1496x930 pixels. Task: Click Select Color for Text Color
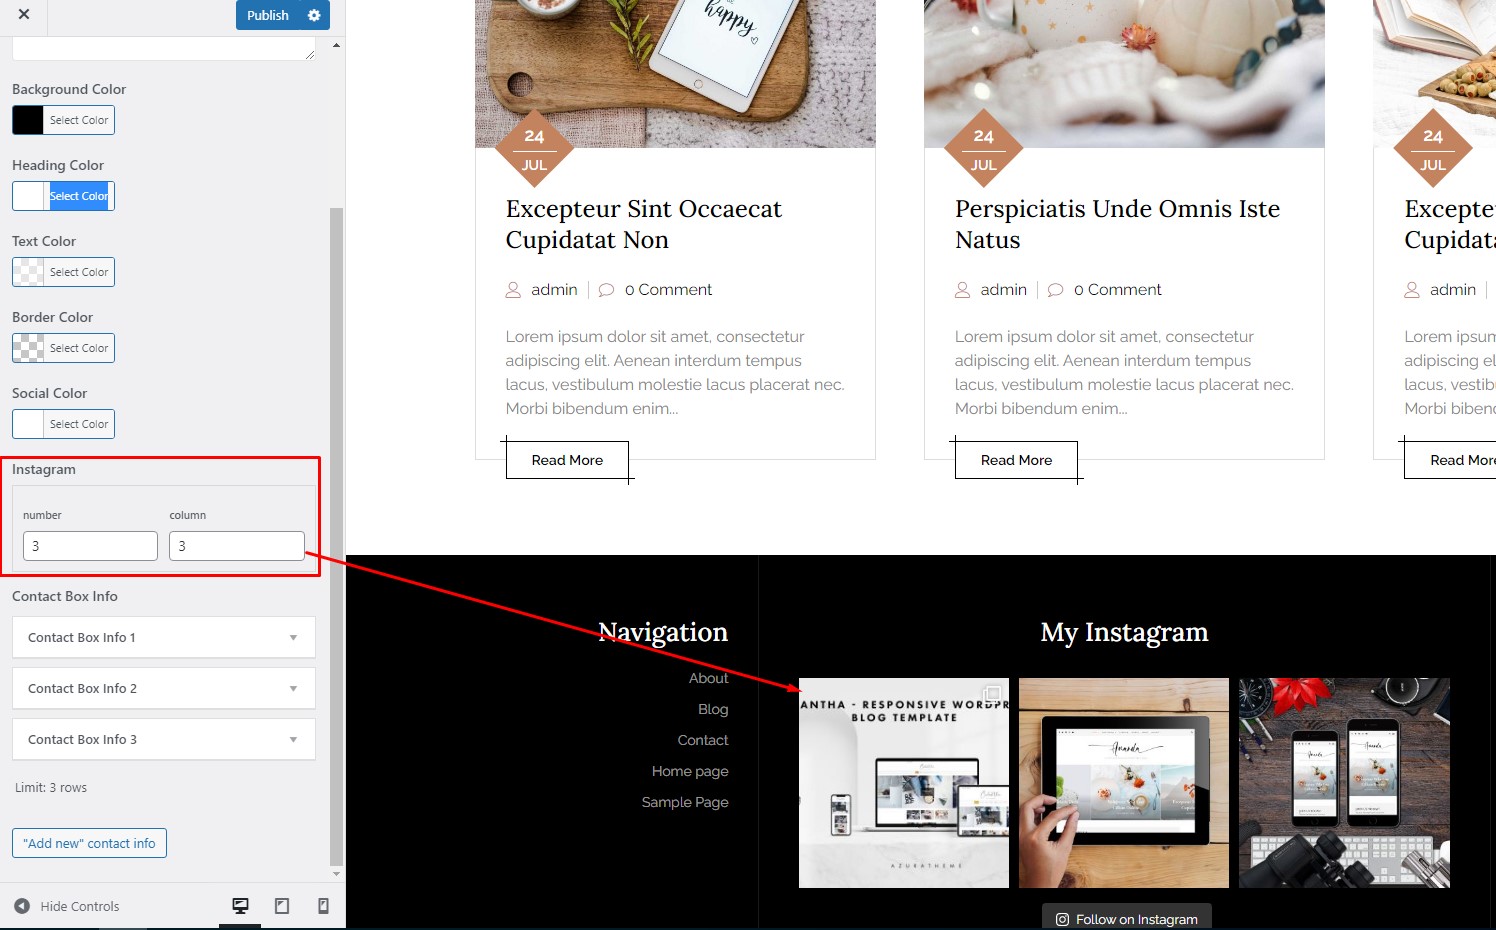[x=79, y=272]
